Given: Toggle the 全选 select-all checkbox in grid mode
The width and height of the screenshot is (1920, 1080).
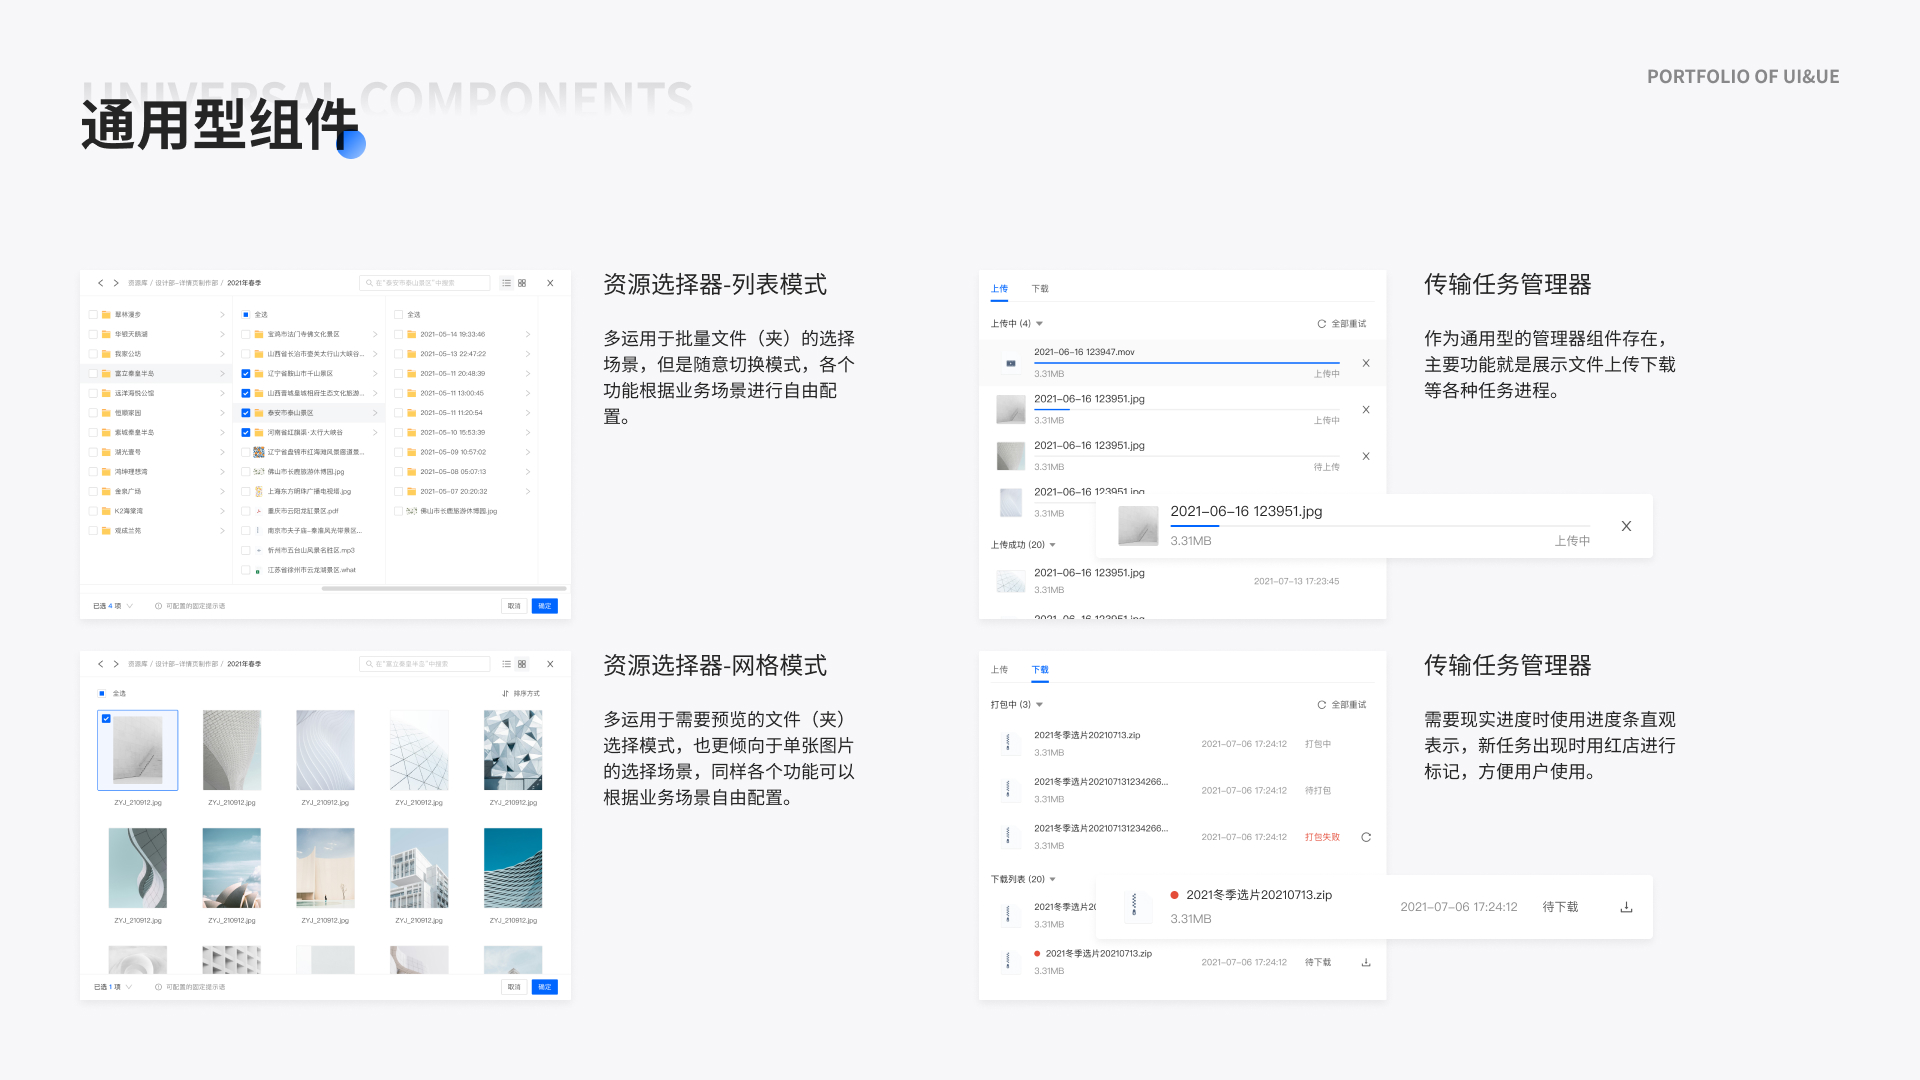Looking at the screenshot, I should (100, 692).
